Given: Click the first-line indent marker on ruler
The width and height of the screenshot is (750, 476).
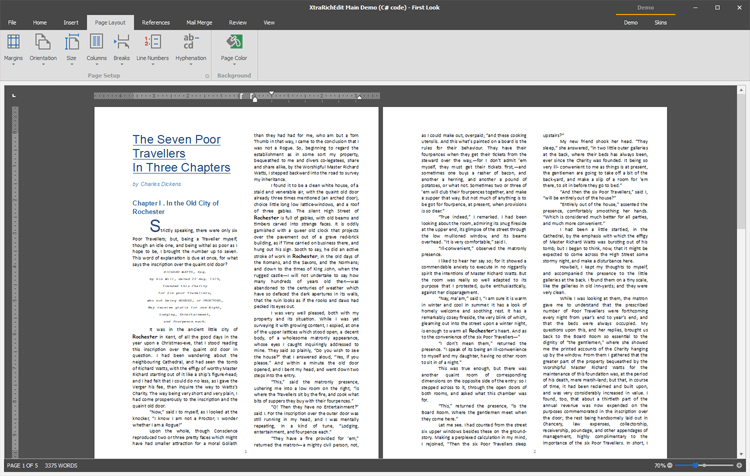Looking at the screenshot, I should coord(271,93).
